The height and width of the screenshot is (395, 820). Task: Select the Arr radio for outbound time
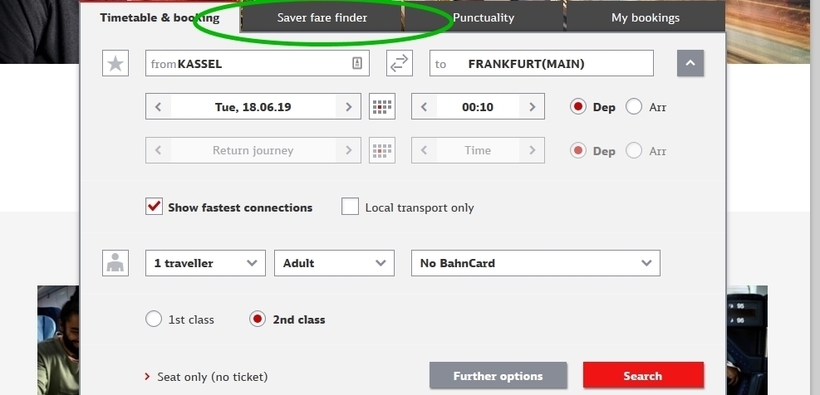click(x=634, y=107)
